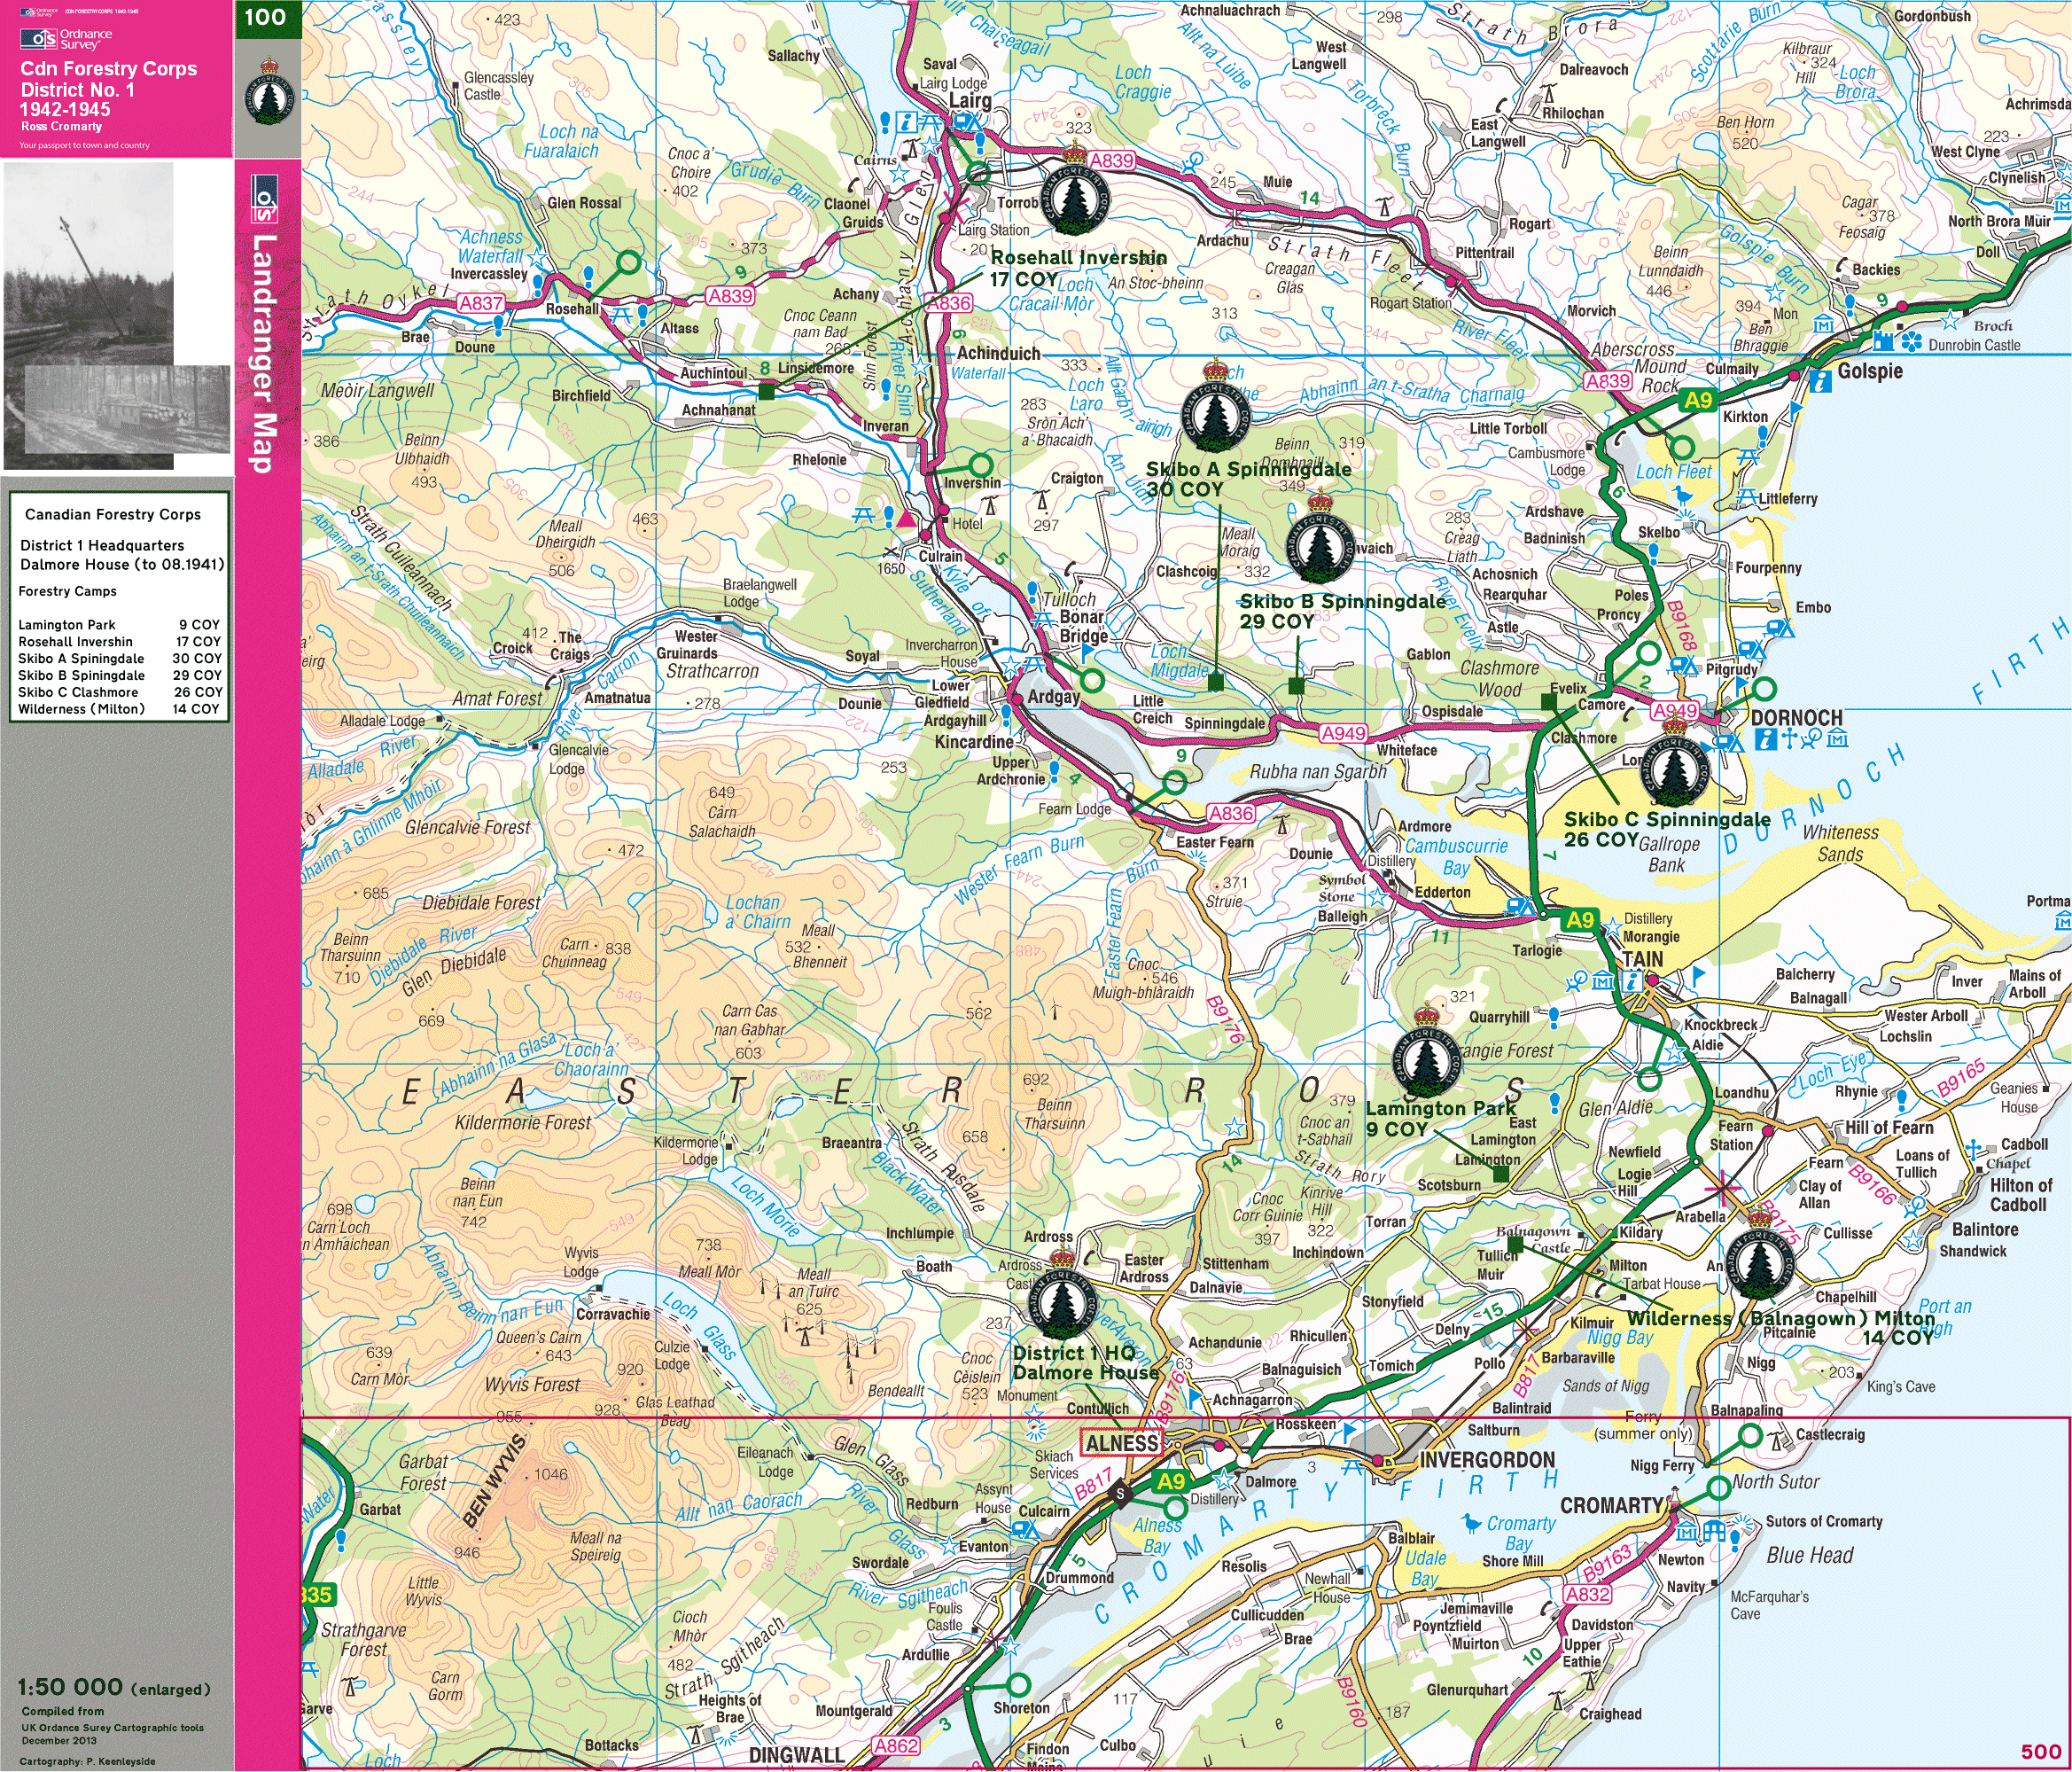Click the INVERGORDON town name

click(1487, 1459)
